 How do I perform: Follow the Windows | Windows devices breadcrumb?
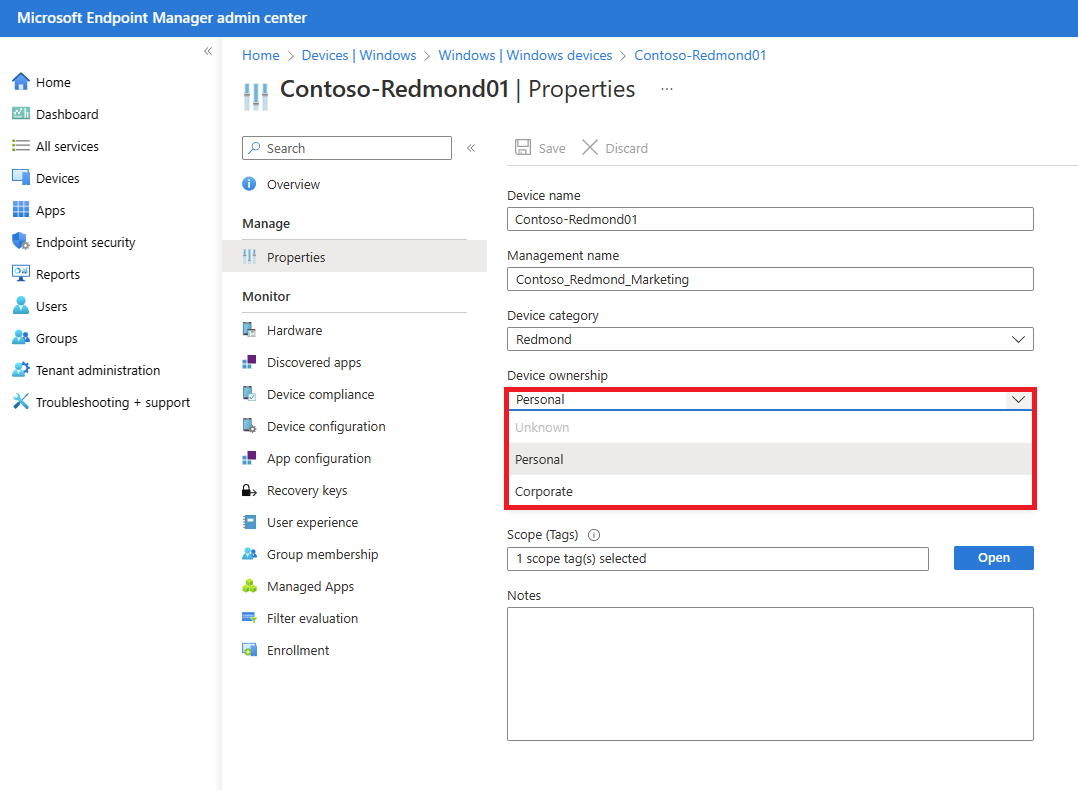click(x=525, y=56)
